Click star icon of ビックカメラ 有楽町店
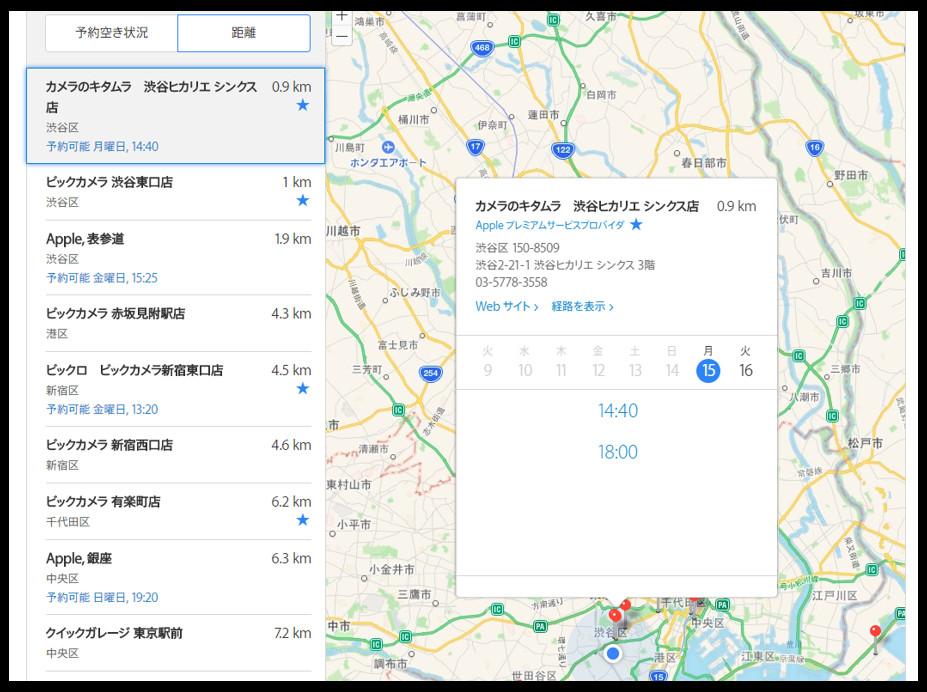 [303, 519]
